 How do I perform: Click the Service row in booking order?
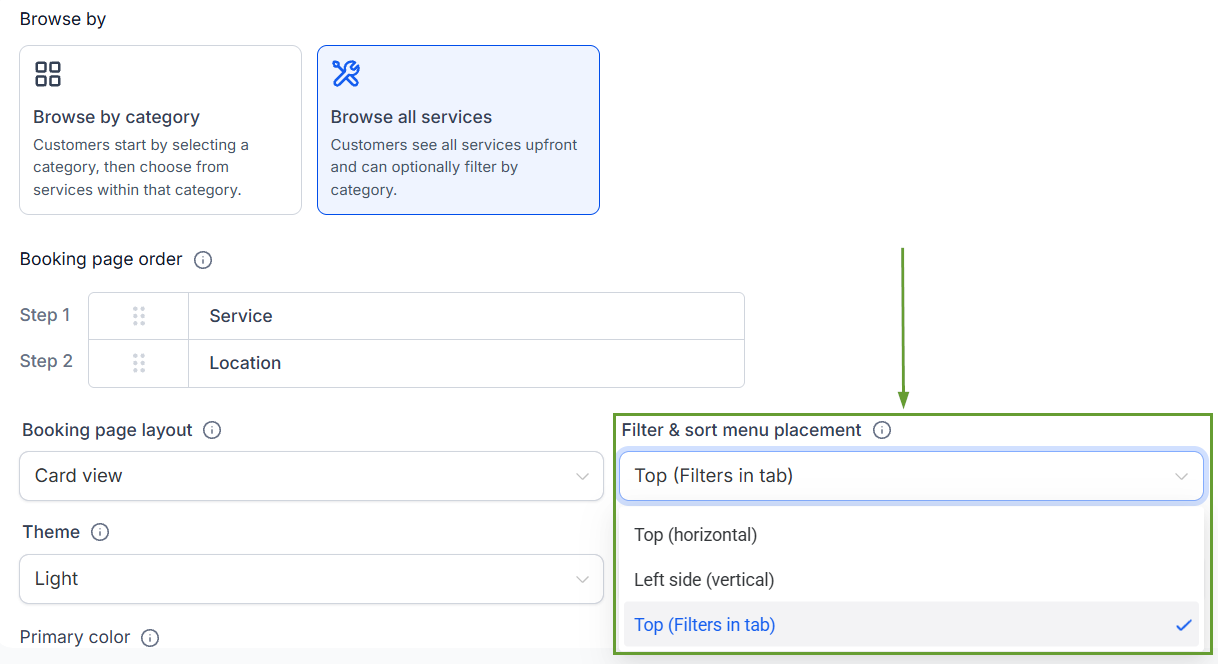(416, 316)
